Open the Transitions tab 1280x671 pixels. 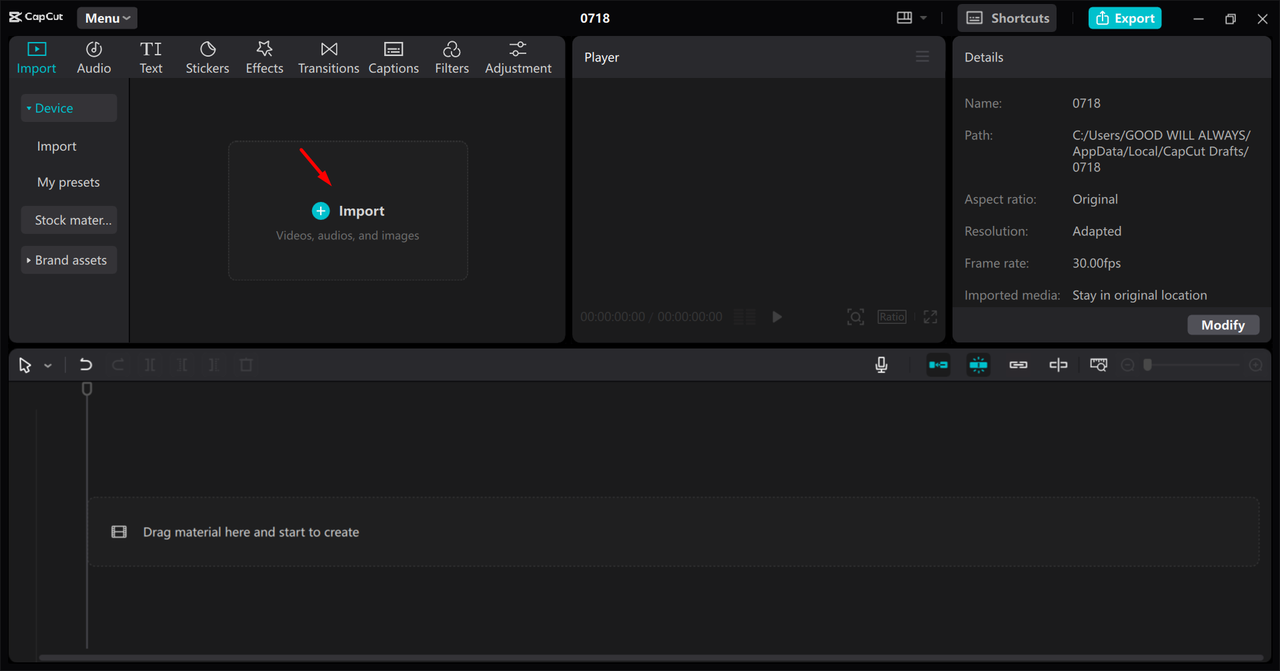point(328,58)
